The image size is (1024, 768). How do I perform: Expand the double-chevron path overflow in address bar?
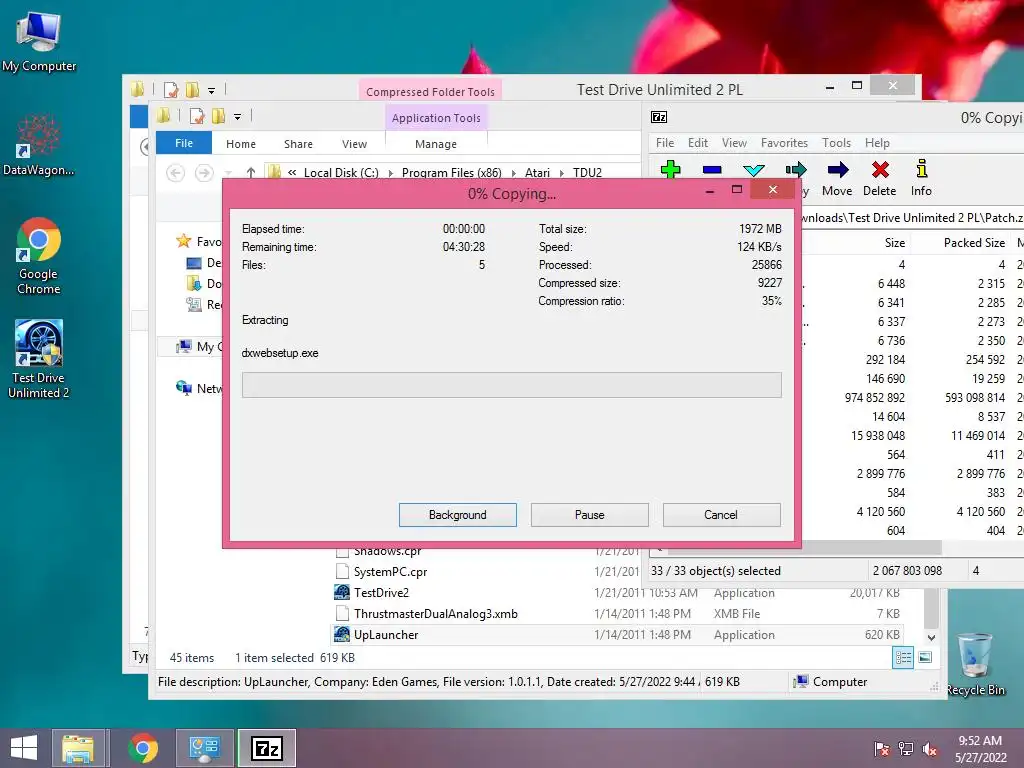click(292, 172)
